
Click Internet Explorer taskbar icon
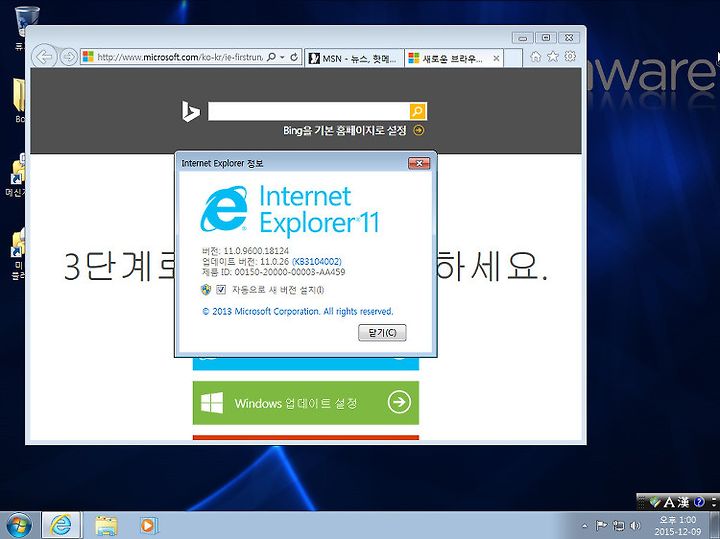click(61, 525)
